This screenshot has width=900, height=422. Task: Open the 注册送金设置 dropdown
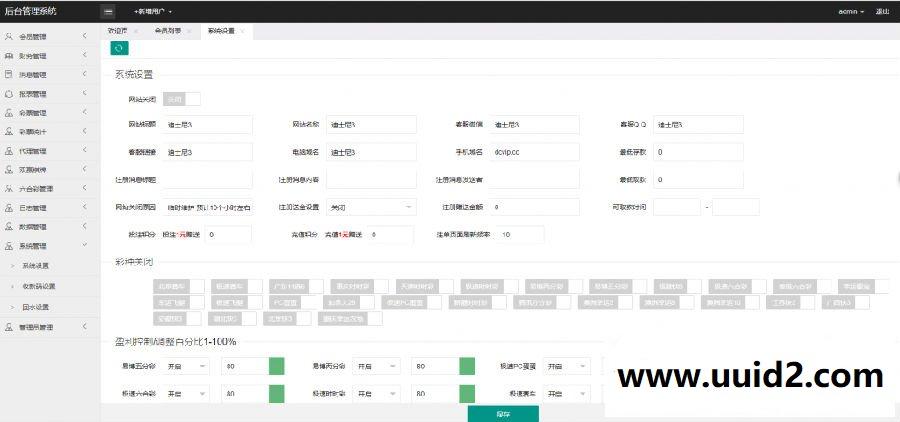pos(371,207)
